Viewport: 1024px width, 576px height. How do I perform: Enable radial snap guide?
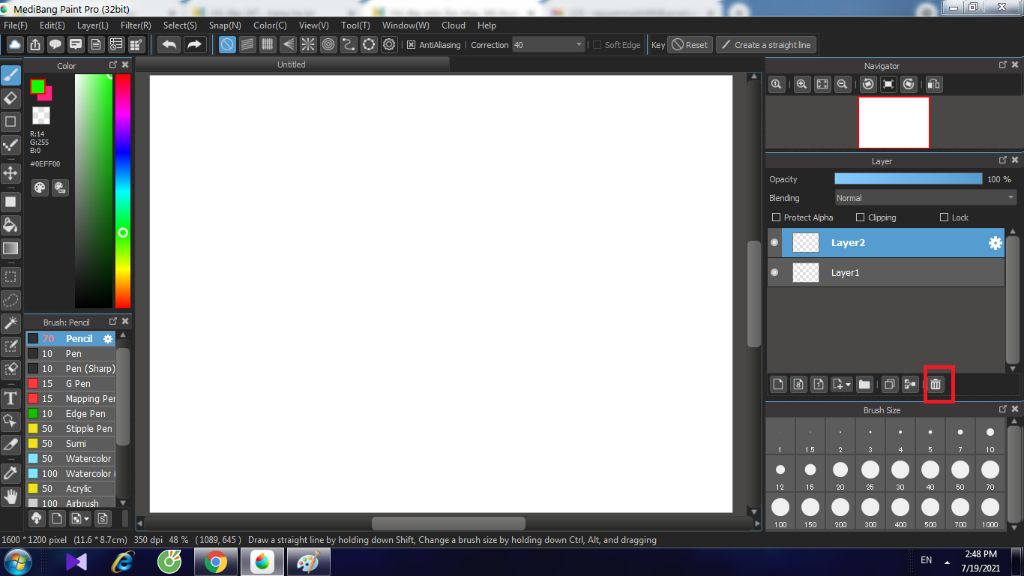click(x=308, y=44)
